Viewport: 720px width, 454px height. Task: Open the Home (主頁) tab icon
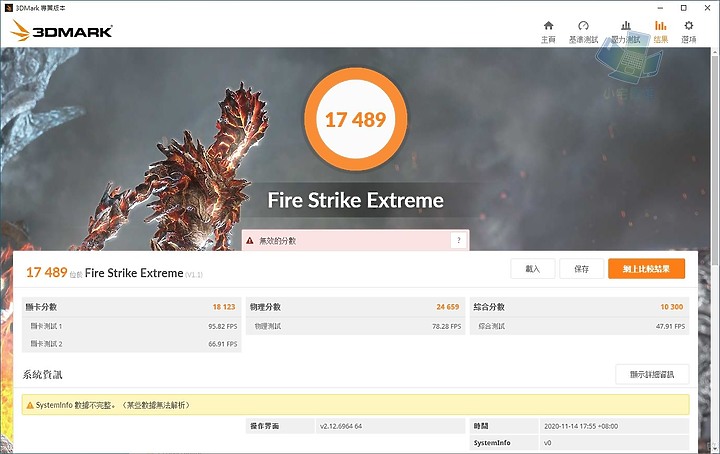coord(548,26)
